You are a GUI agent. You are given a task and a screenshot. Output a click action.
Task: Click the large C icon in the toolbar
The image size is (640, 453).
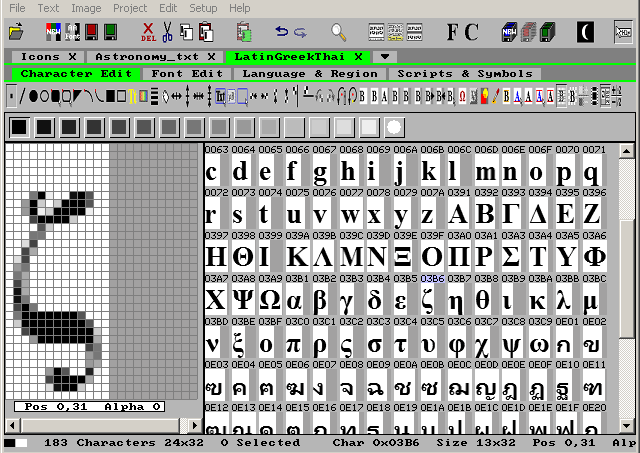pyautogui.click(x=471, y=32)
